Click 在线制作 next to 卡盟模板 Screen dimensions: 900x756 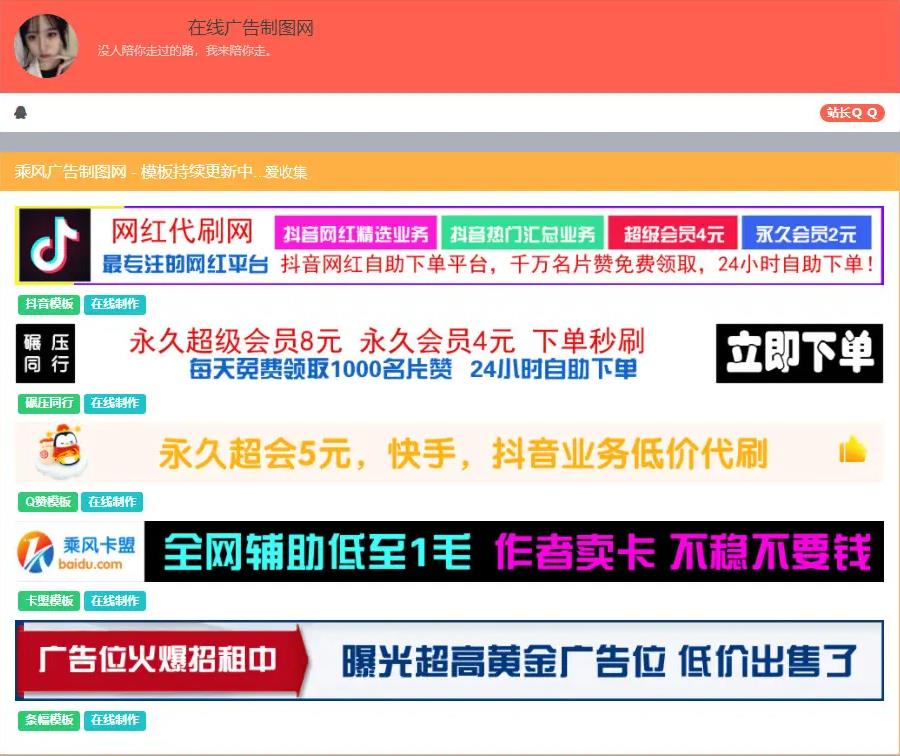coord(115,601)
